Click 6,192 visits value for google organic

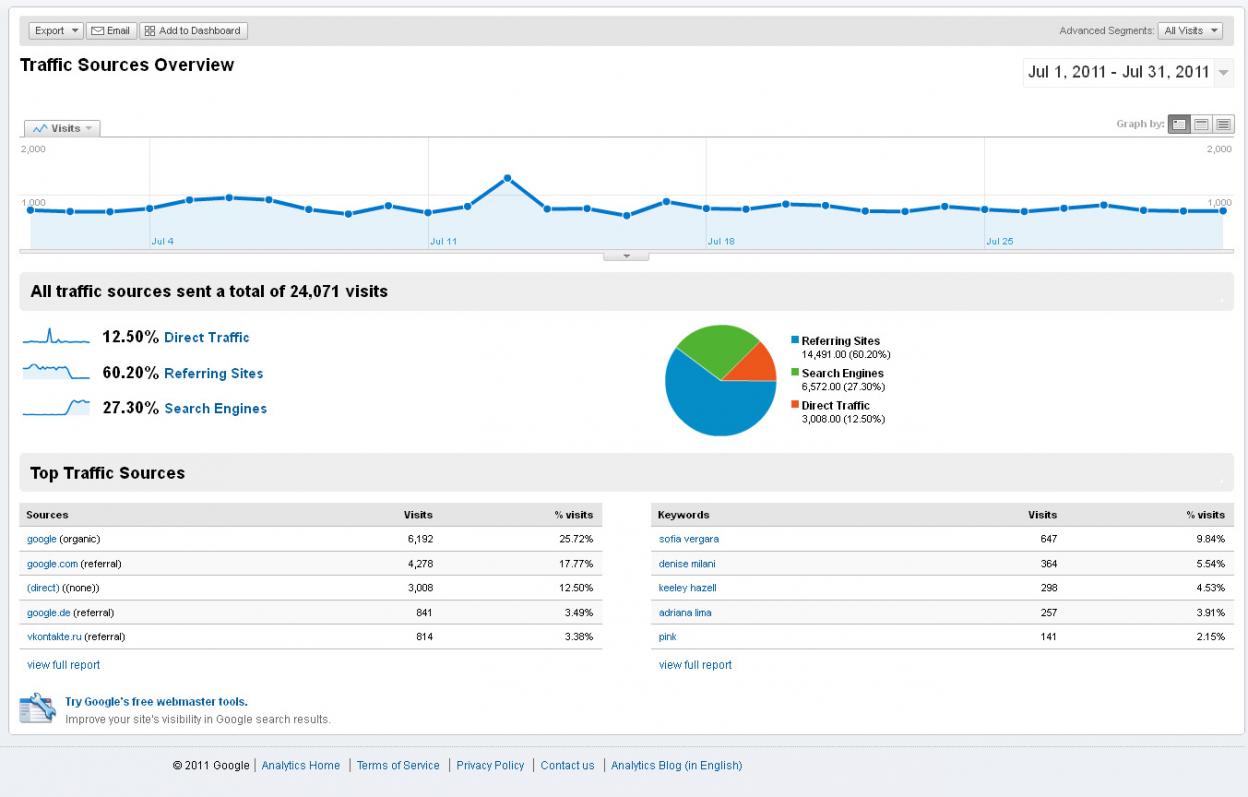click(x=418, y=539)
